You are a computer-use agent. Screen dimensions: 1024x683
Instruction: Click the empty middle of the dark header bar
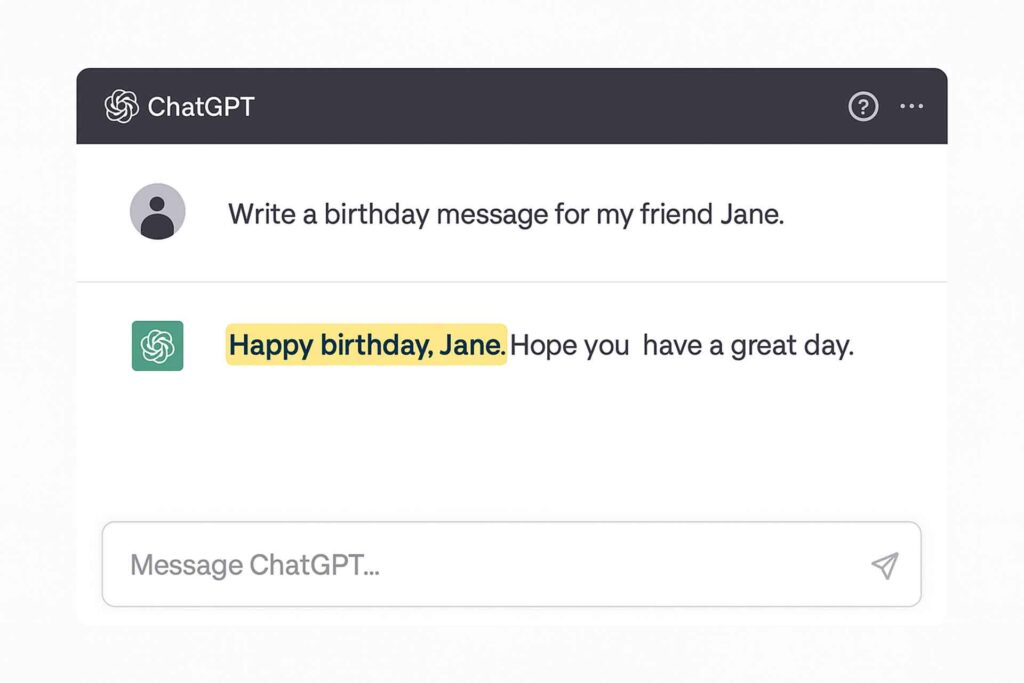pos(550,106)
